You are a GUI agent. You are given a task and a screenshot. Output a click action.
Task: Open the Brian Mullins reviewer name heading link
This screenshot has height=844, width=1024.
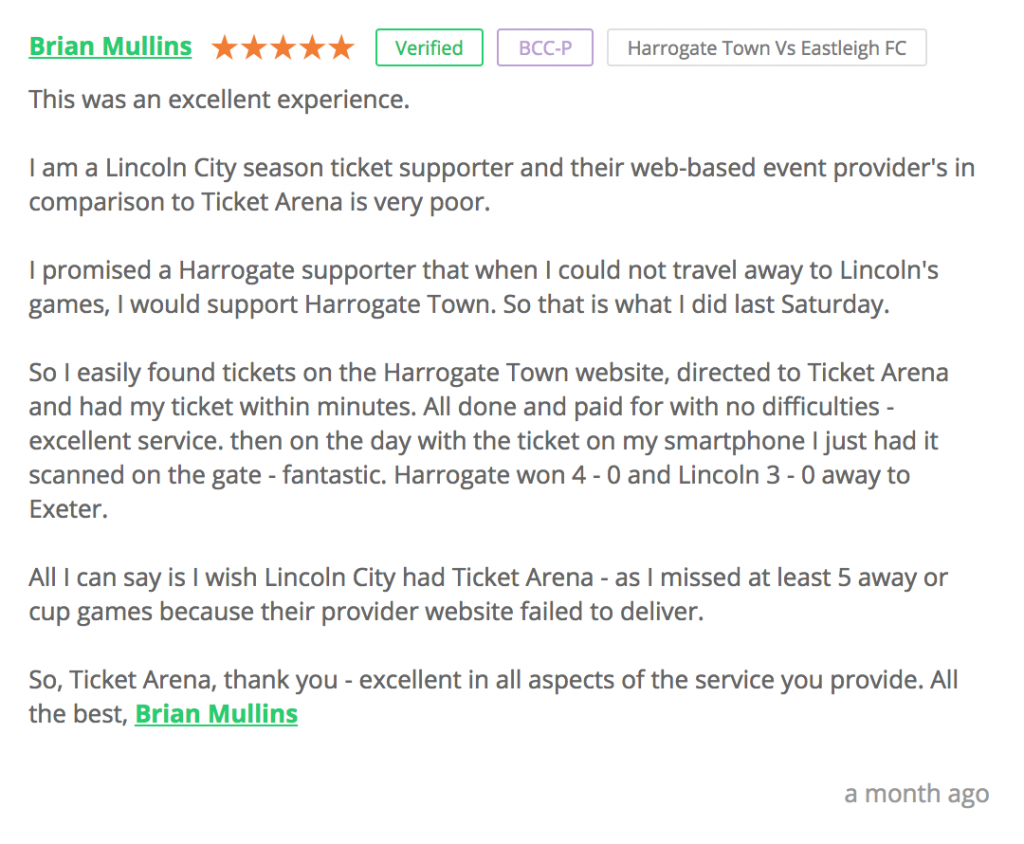tap(110, 47)
